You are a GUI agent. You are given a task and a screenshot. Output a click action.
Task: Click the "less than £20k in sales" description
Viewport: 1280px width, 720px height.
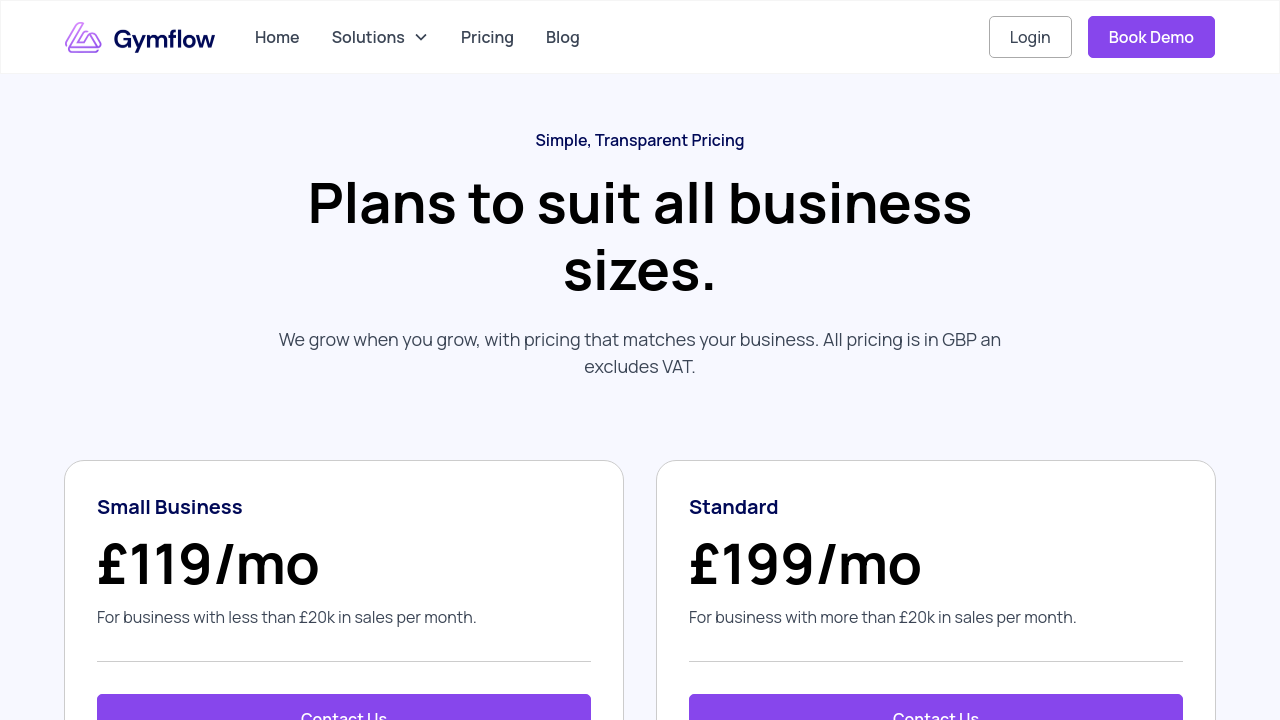coord(287,617)
